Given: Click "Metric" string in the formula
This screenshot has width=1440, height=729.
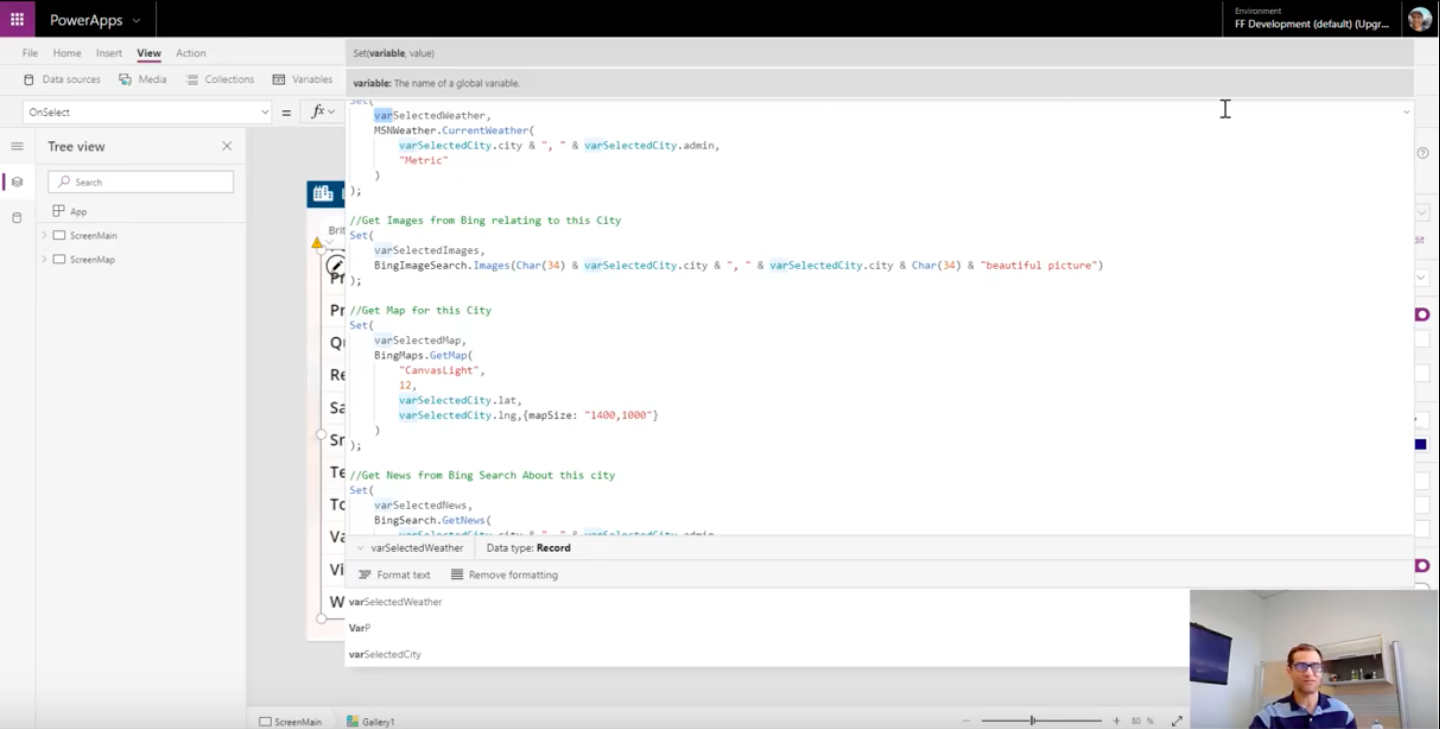Looking at the screenshot, I should click(x=423, y=160).
